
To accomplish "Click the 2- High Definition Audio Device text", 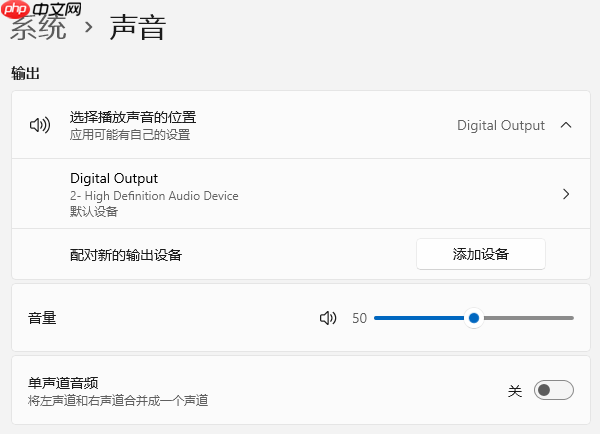I will click(x=154, y=196).
